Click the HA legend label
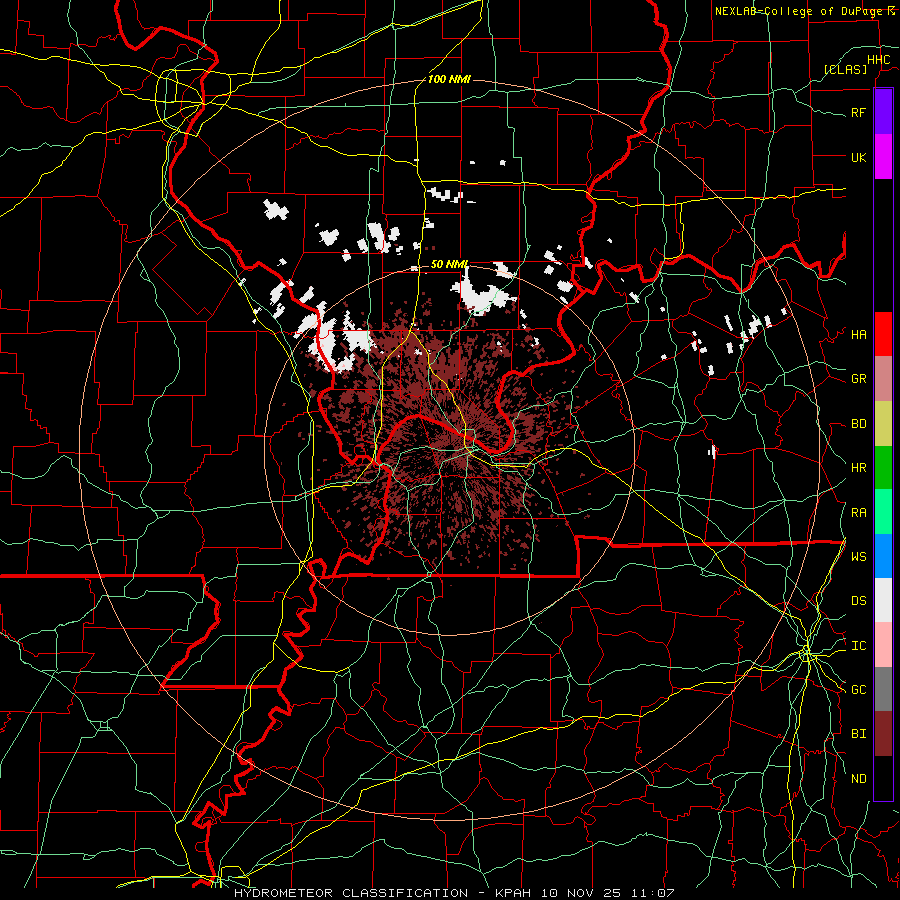Viewport: 900px width, 900px height. point(859,335)
